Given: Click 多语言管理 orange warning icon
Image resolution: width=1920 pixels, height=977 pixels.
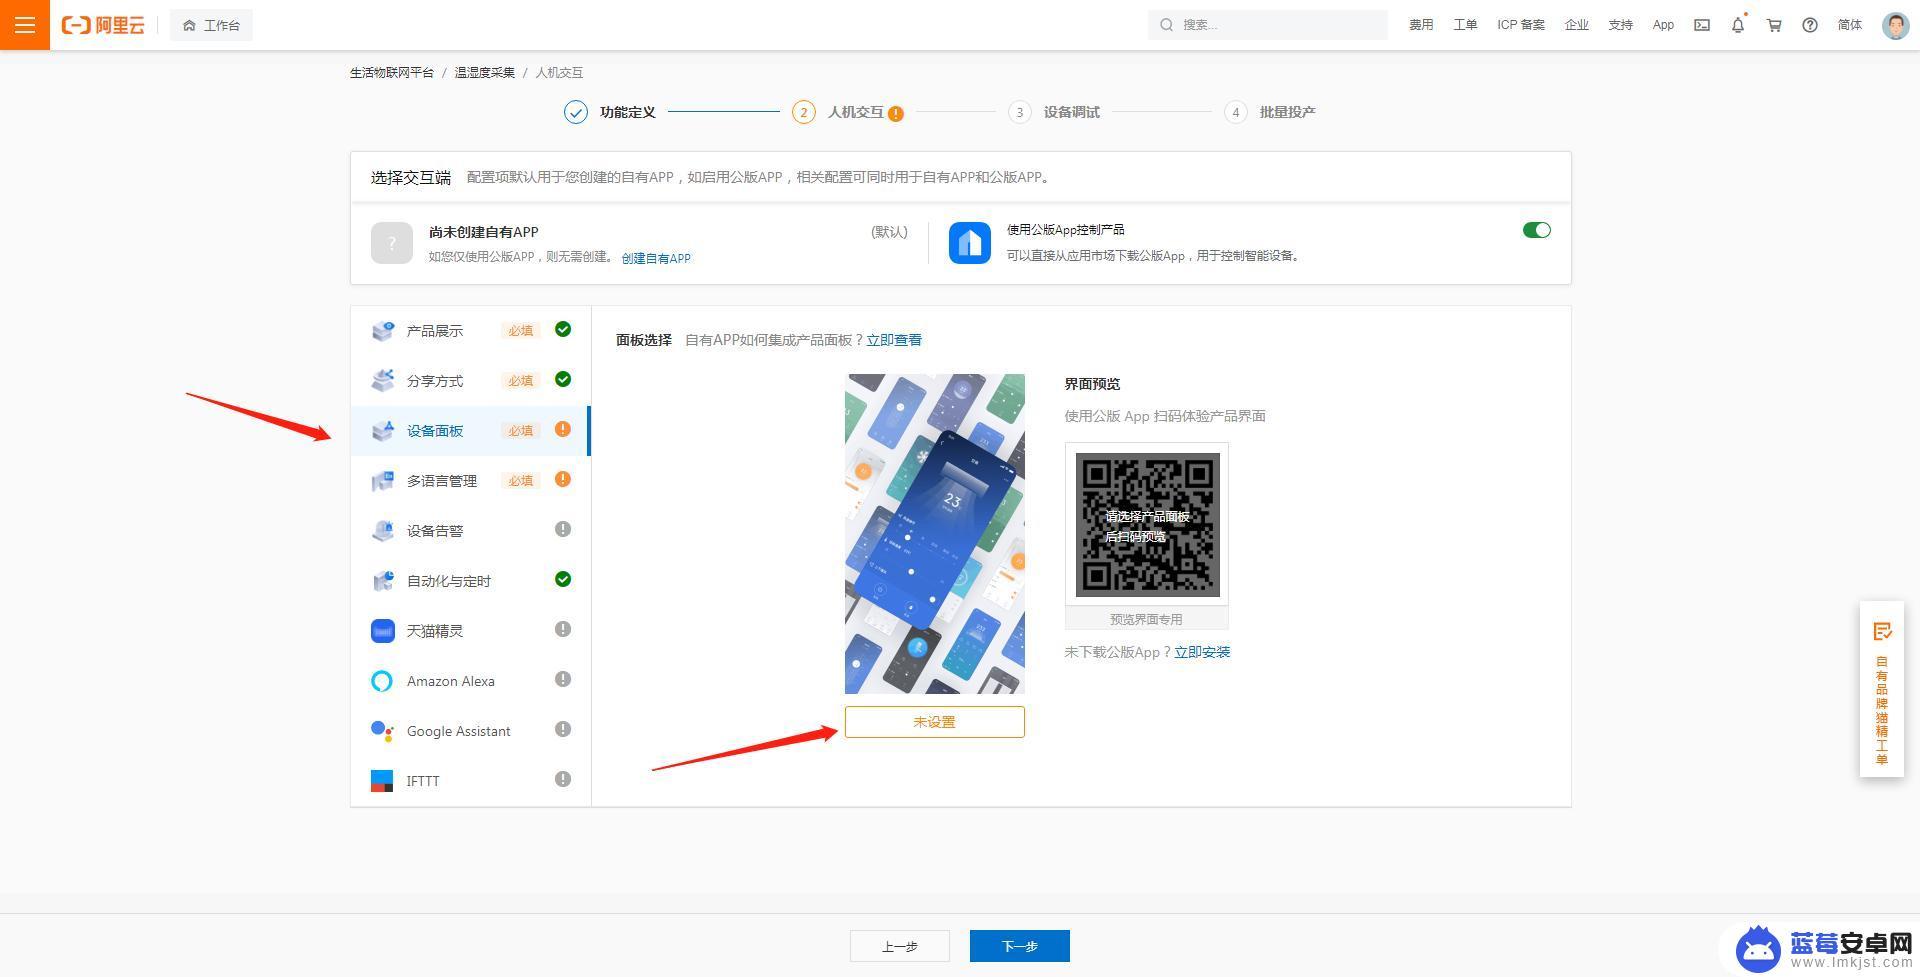Looking at the screenshot, I should (563, 479).
